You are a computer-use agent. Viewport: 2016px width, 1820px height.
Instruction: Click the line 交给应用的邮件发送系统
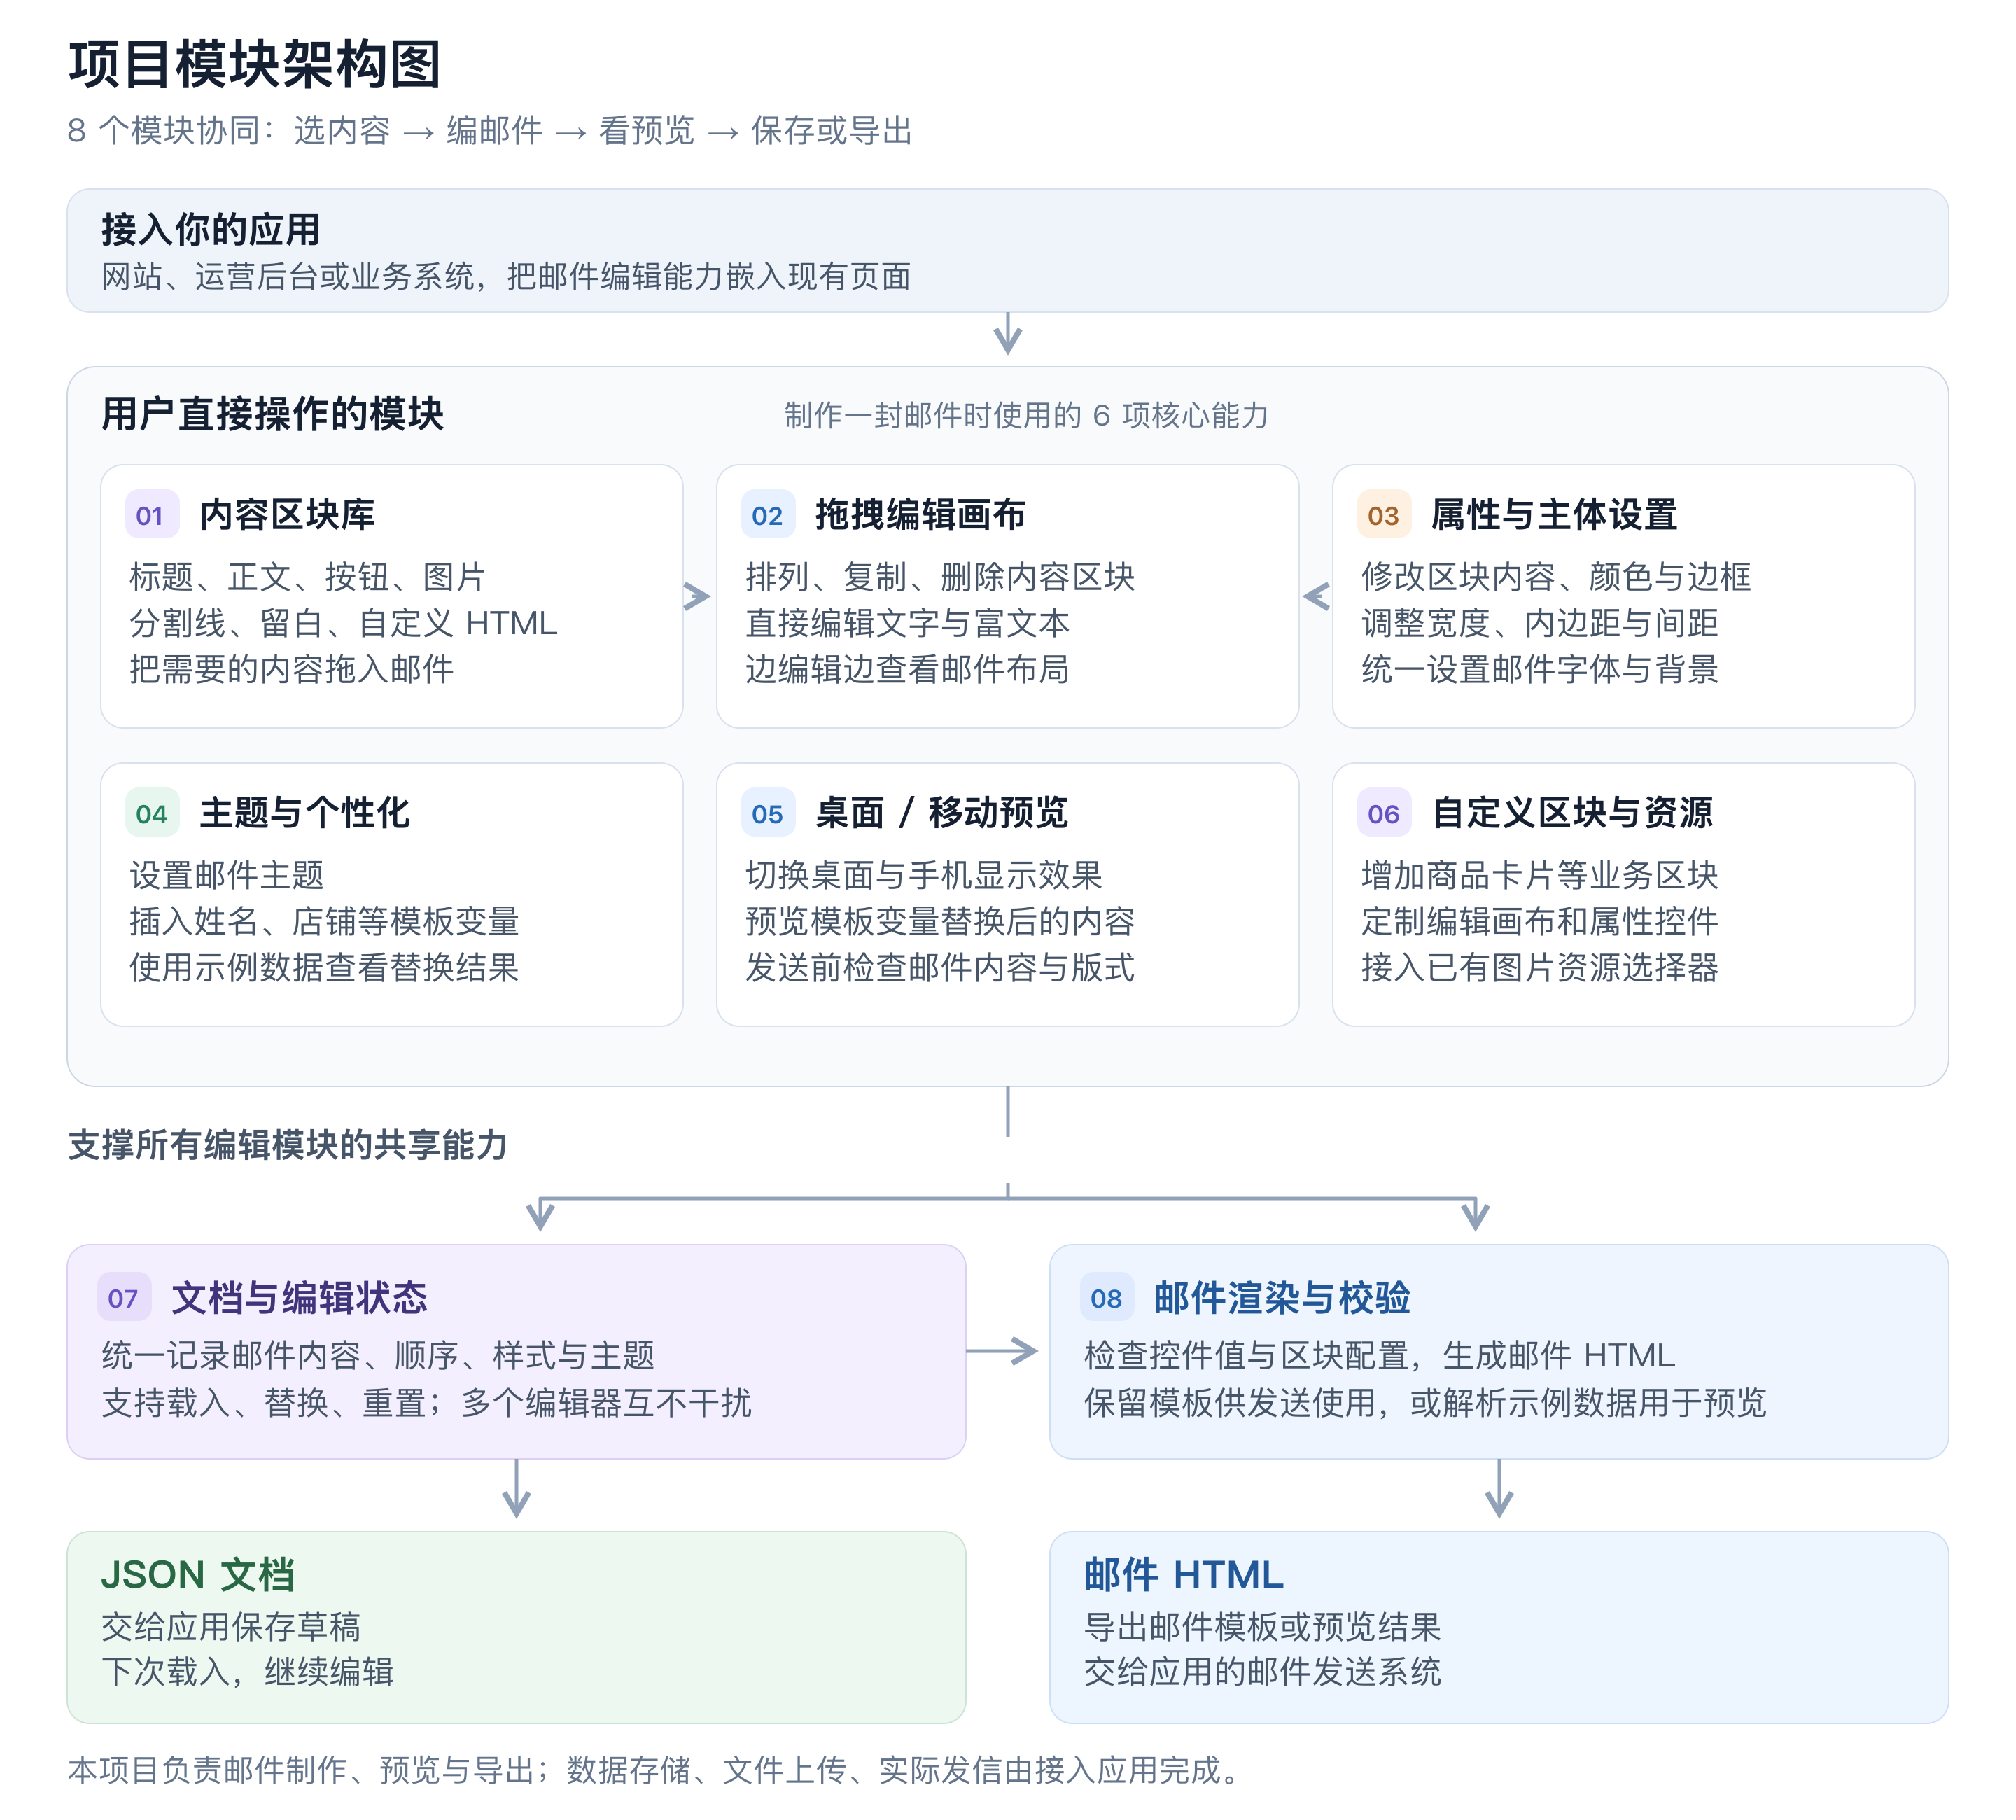point(1263,1672)
